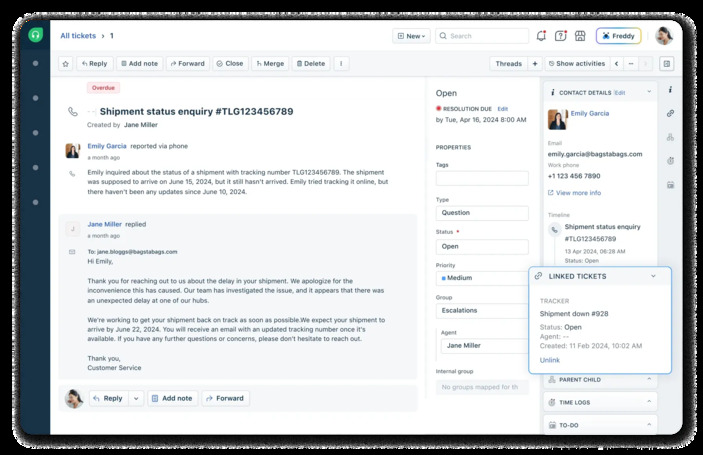The height and width of the screenshot is (455, 703).
Task: Open the Priority dropdown set to Medium
Action: pos(482,278)
